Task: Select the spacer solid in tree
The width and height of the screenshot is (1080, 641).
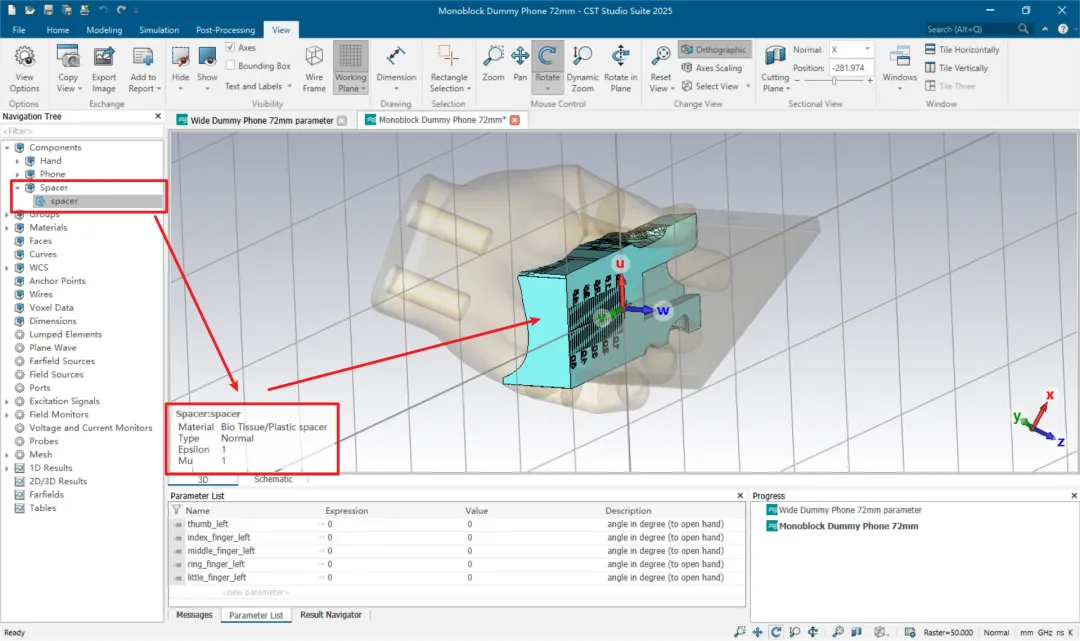Action: [x=63, y=201]
